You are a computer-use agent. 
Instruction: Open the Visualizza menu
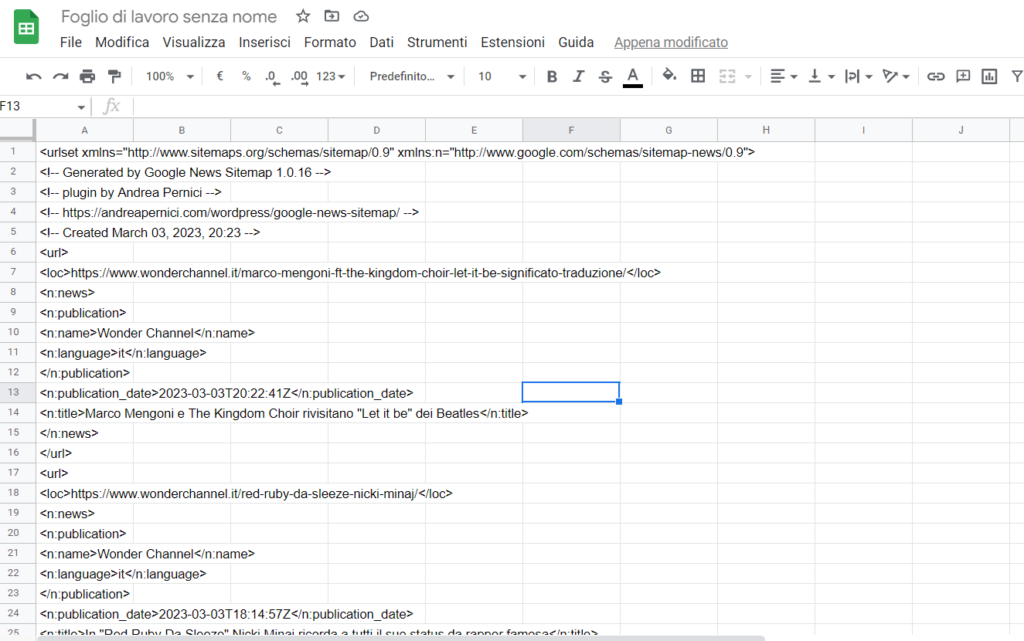click(194, 42)
